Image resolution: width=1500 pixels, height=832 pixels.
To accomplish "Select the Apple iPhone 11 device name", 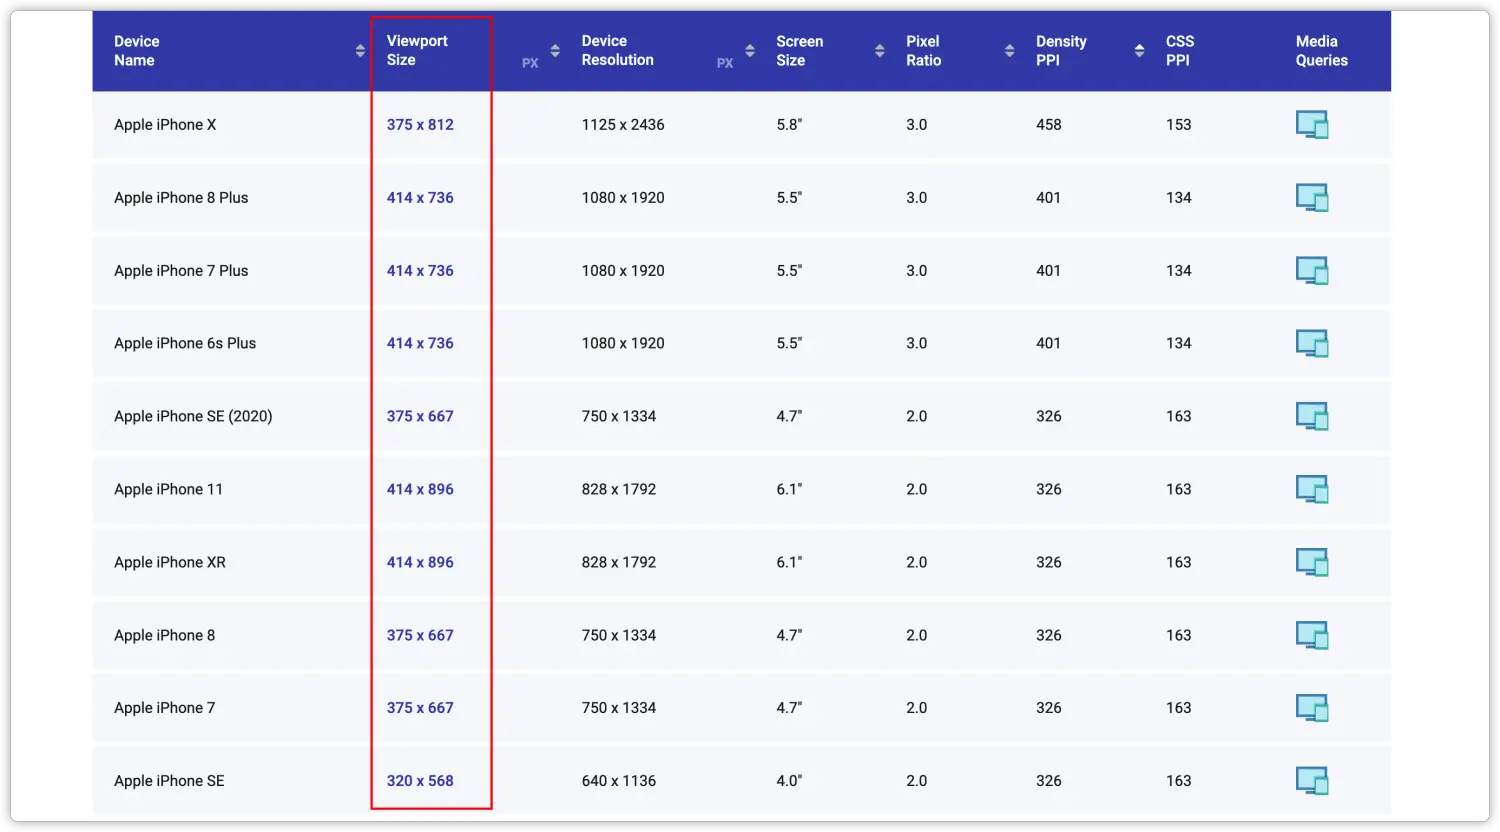I will tap(168, 489).
